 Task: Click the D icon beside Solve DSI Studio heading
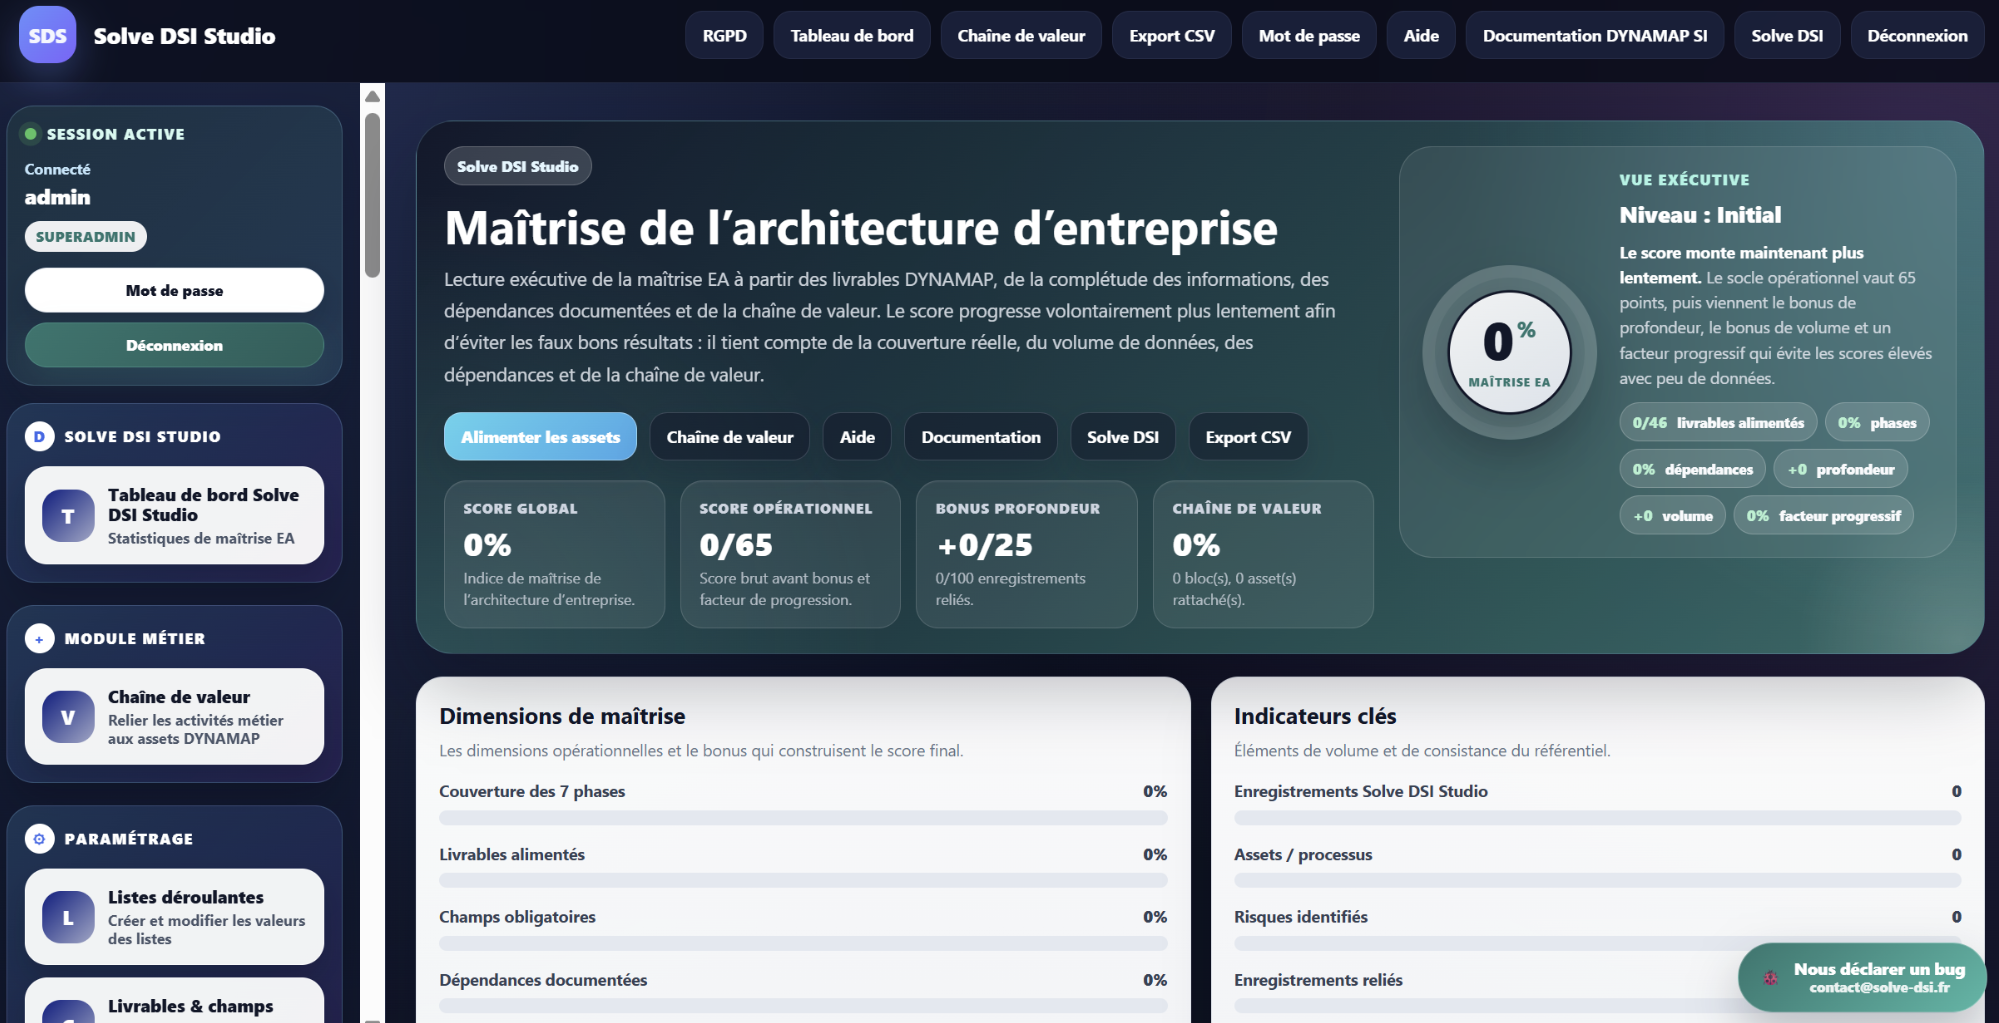[x=39, y=436]
